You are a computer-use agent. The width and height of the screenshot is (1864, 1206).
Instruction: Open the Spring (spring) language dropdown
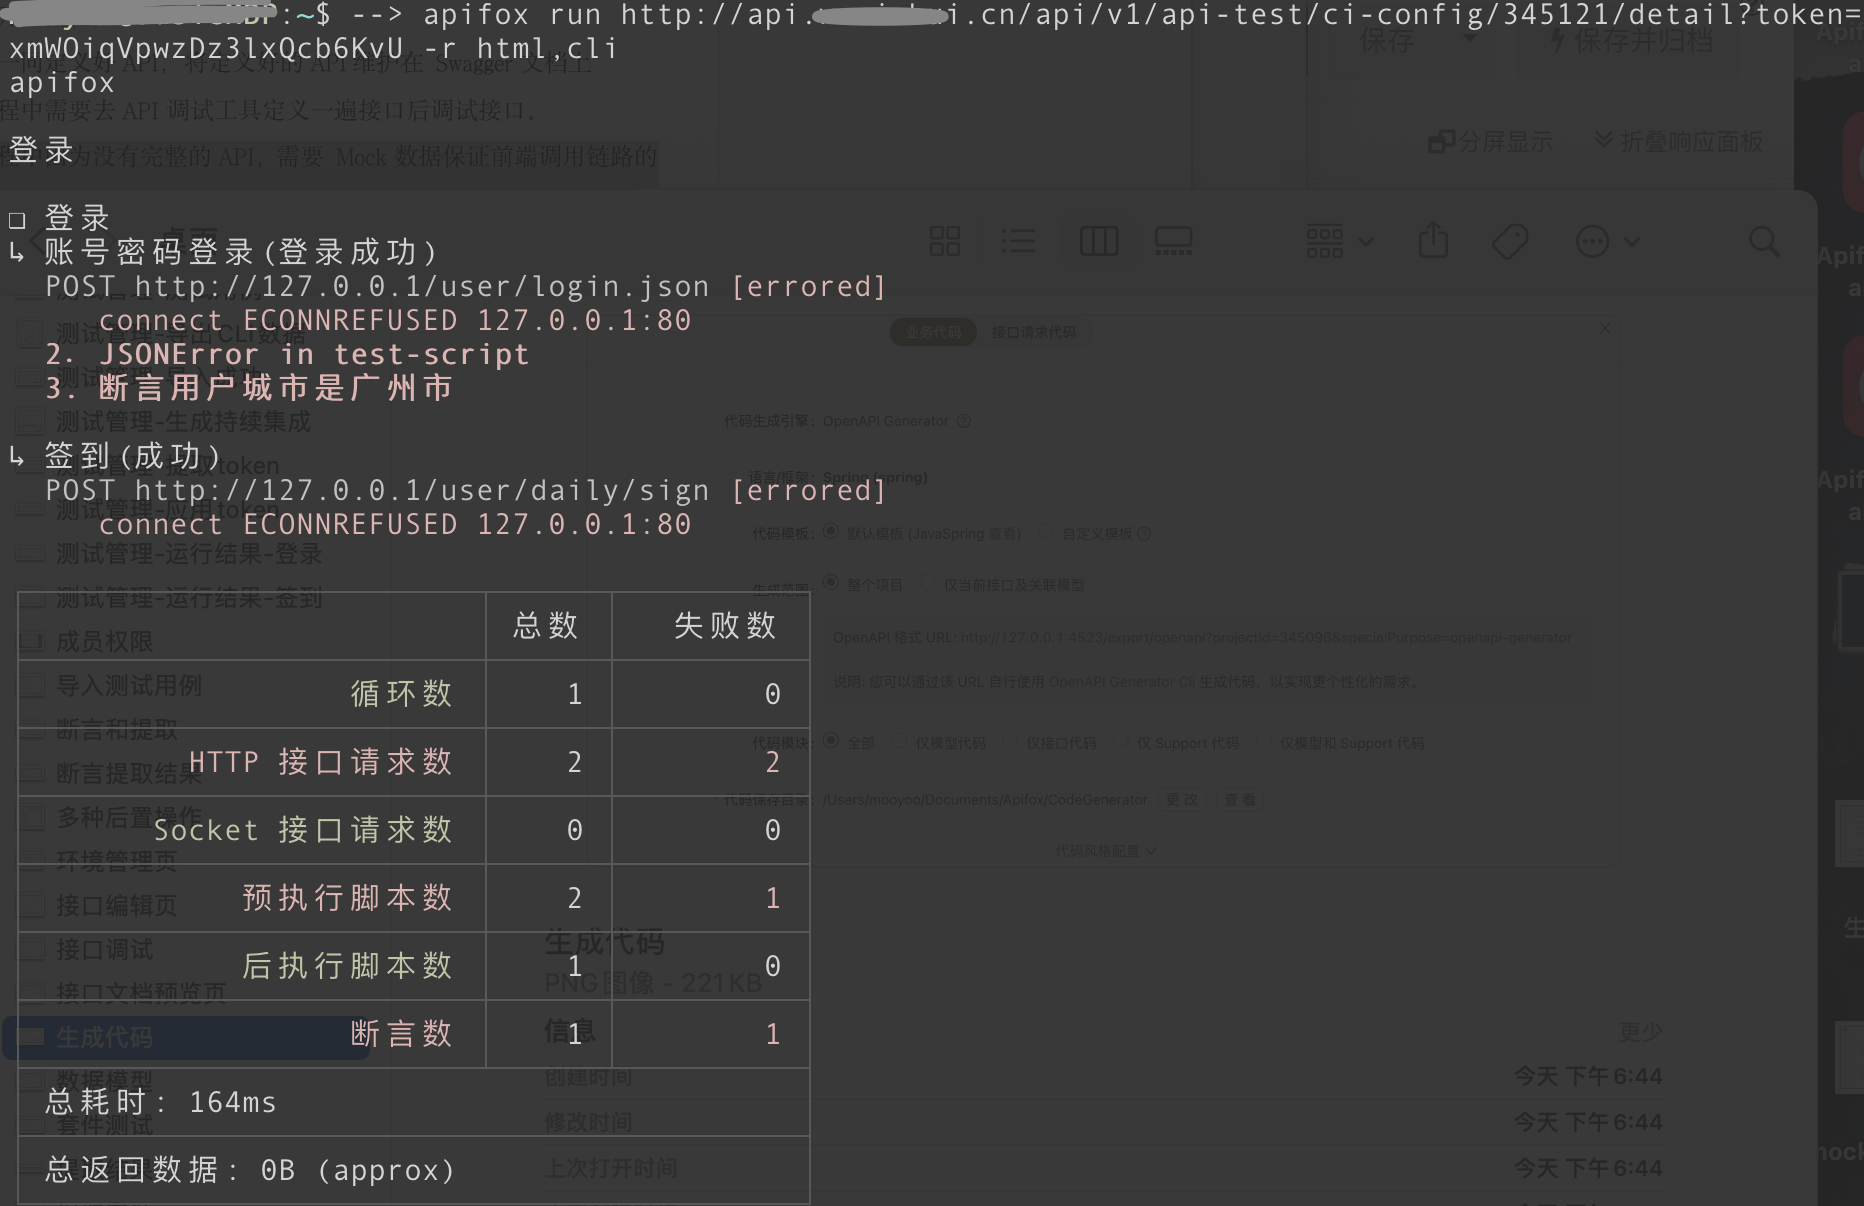pyautogui.click(x=875, y=478)
